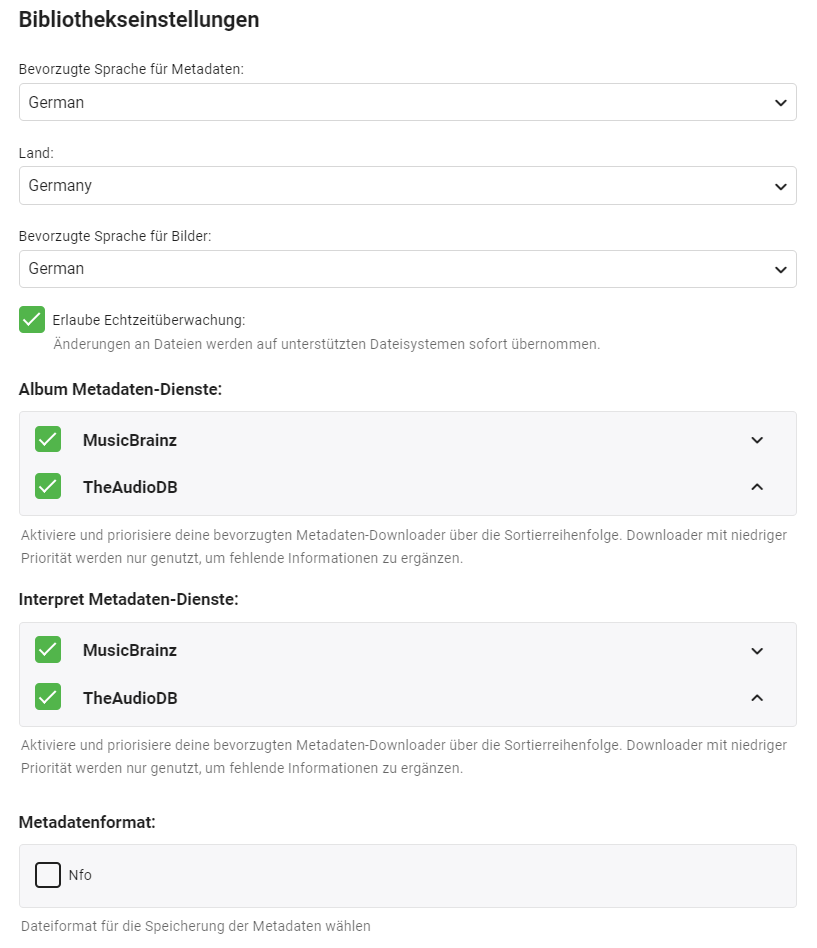Viewport: 817px width, 948px height.
Task: Uncheck MusicBrainz under Interpret Metadaten-Dienste
Action: (x=48, y=650)
